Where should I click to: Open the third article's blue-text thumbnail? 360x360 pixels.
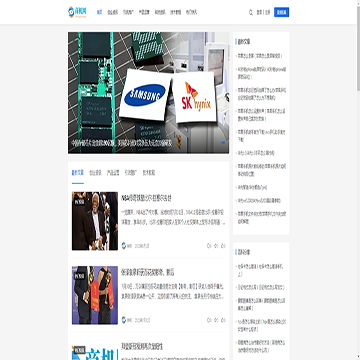click(95, 350)
